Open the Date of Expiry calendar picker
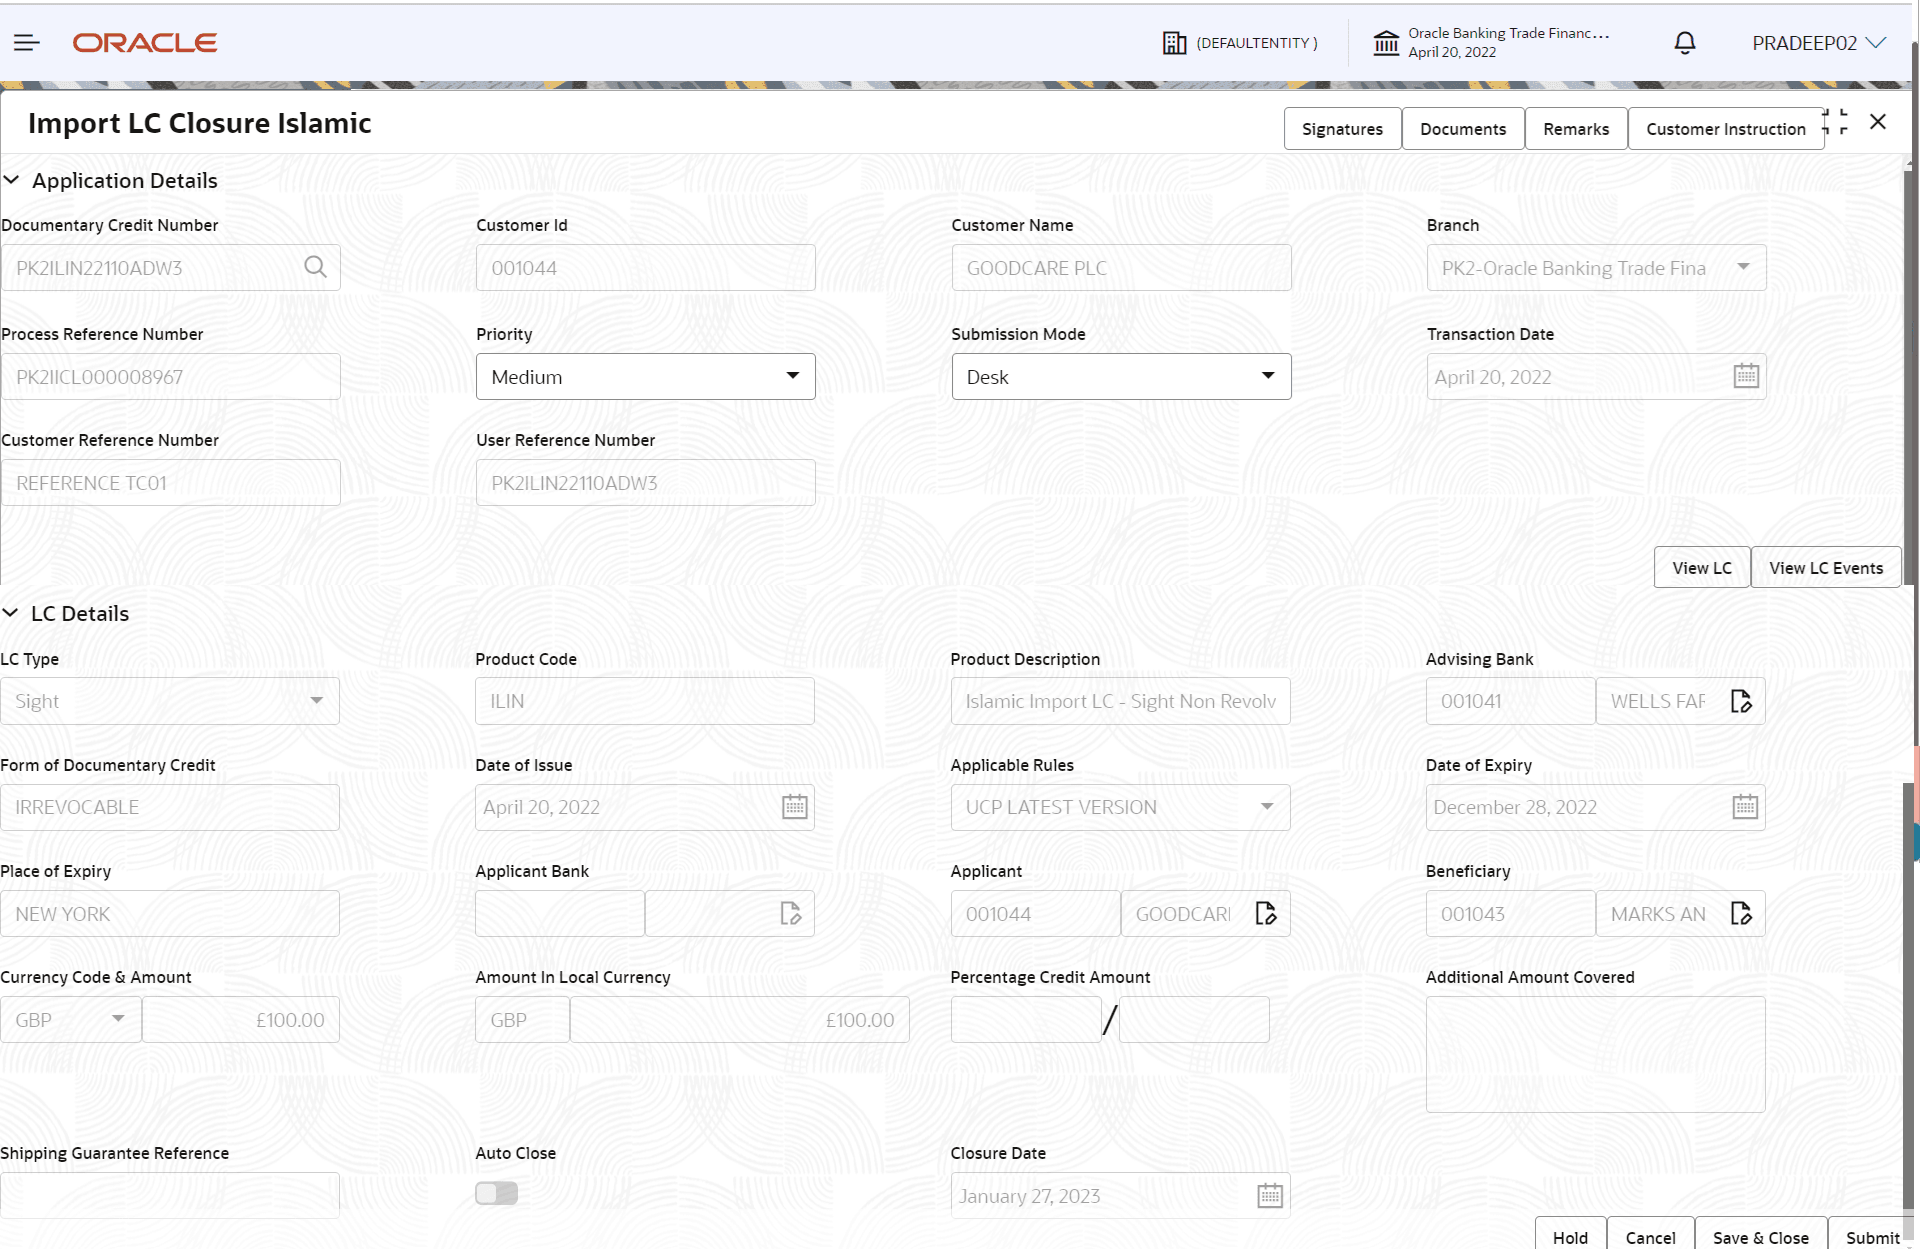Viewport: 1920px width, 1257px height. point(1745,806)
